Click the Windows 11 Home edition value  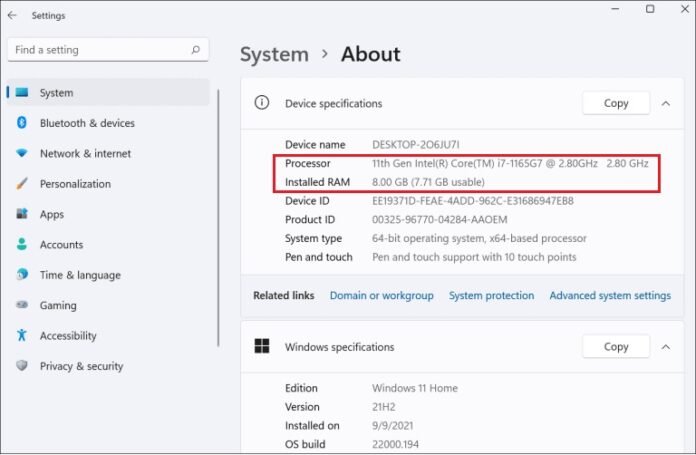[x=415, y=388]
